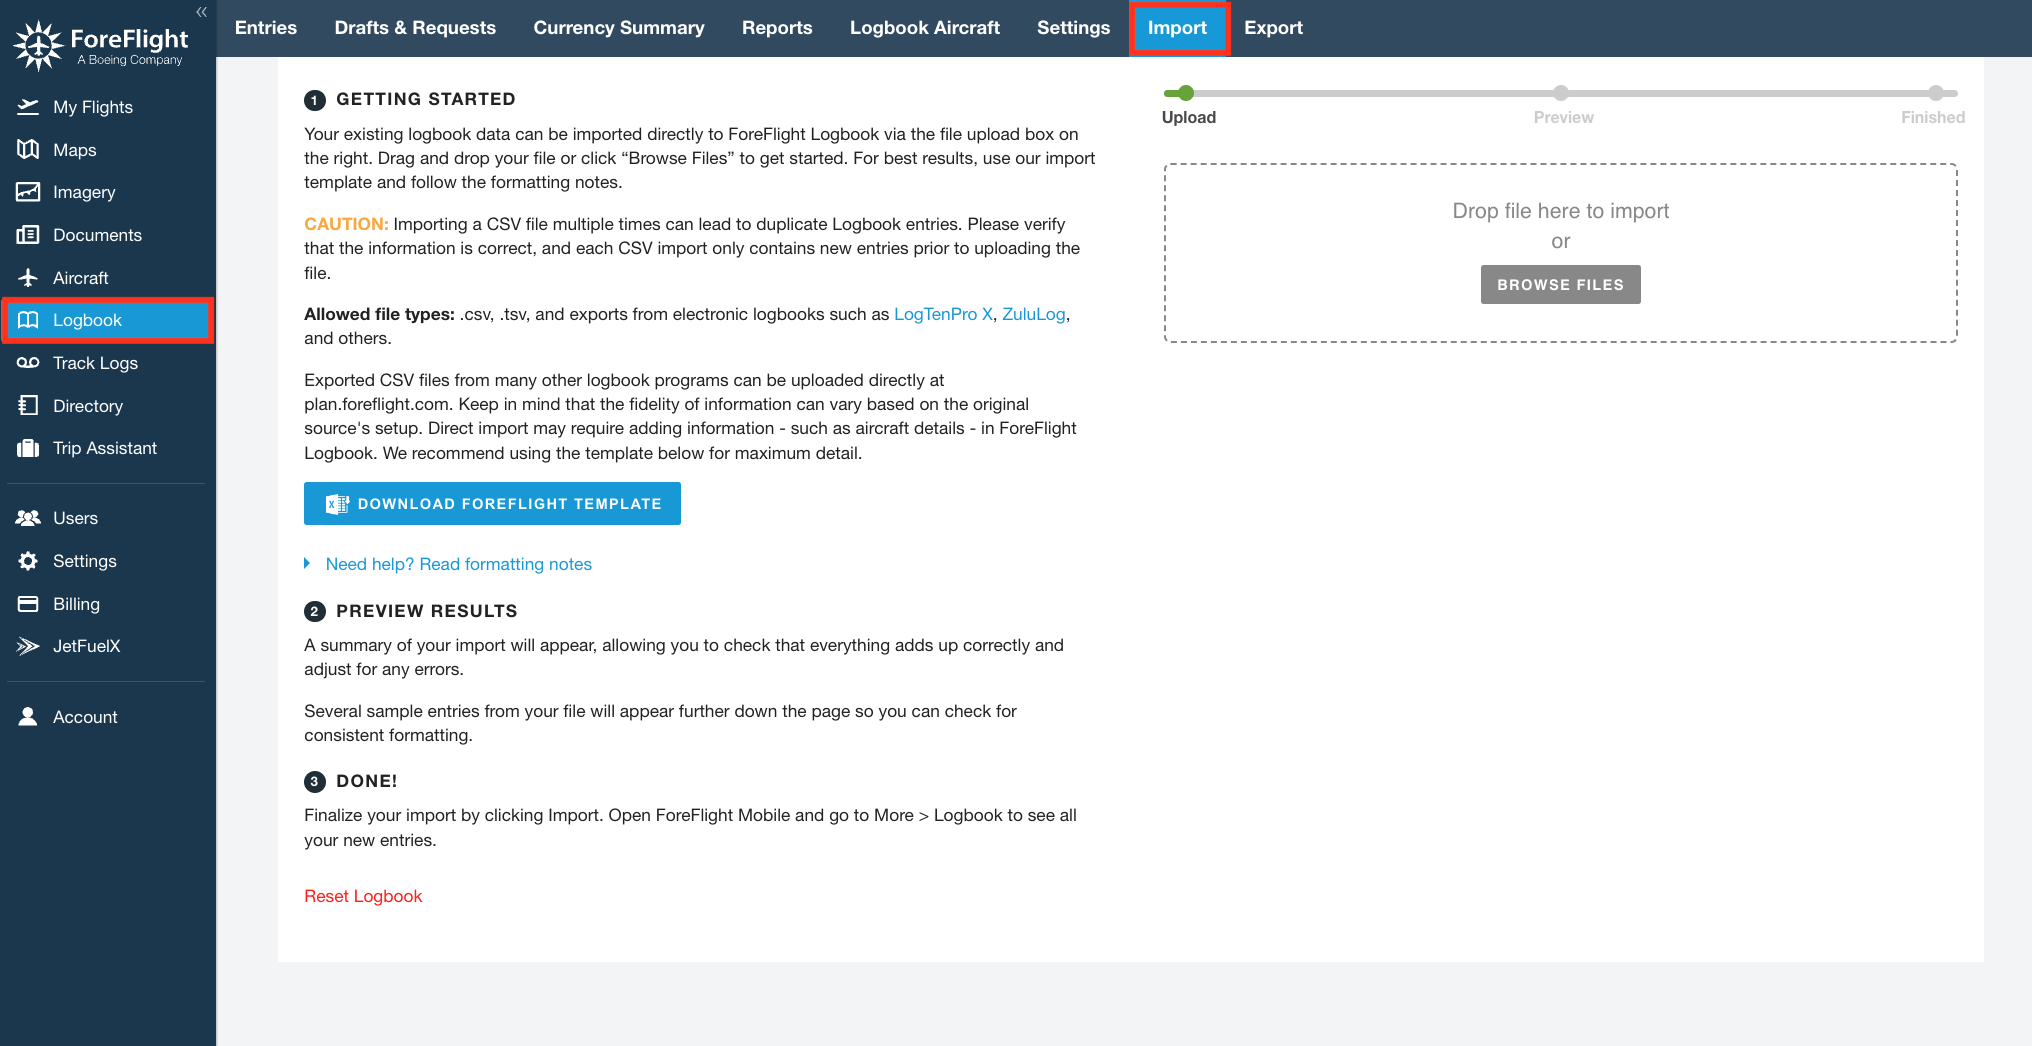Click the DONE! heading
This screenshot has height=1046, width=2032.
367,781
